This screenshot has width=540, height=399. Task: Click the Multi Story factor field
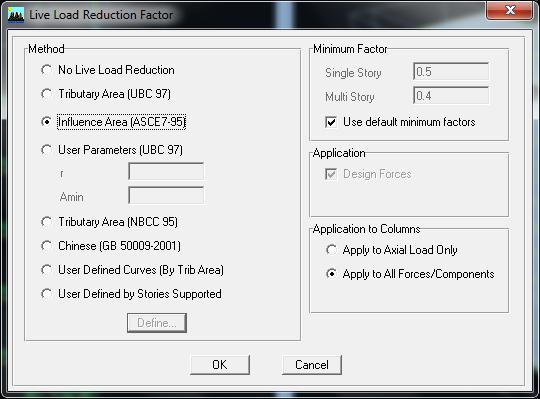(451, 96)
